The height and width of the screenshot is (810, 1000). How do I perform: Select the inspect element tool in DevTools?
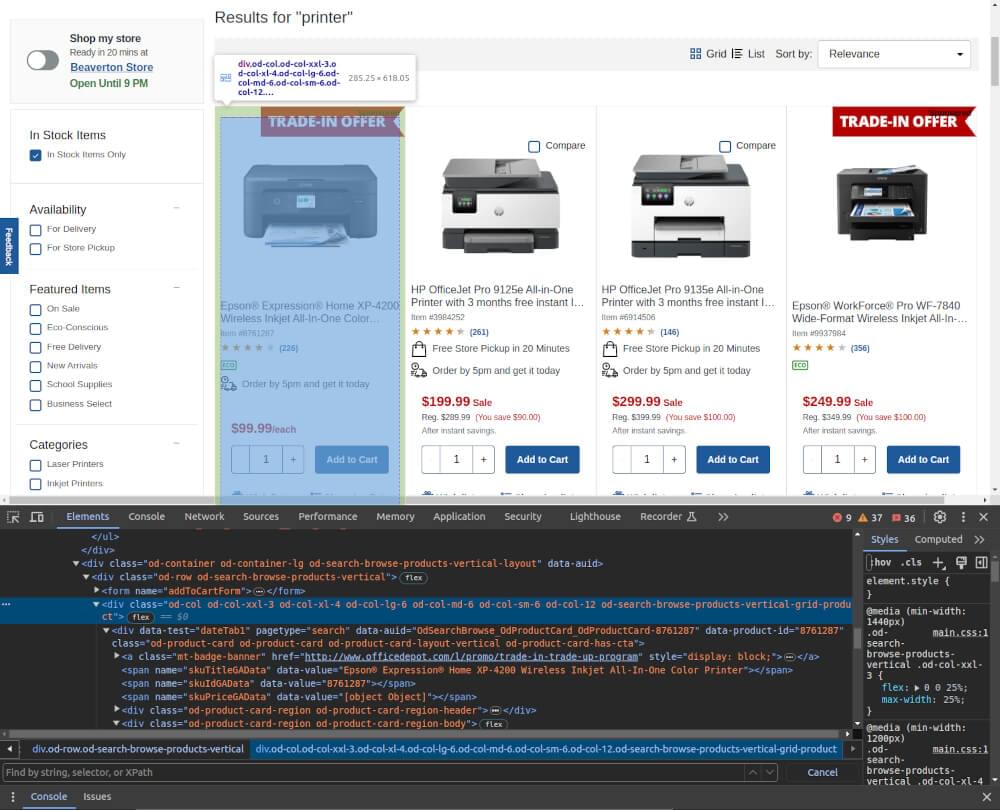[x=14, y=516]
